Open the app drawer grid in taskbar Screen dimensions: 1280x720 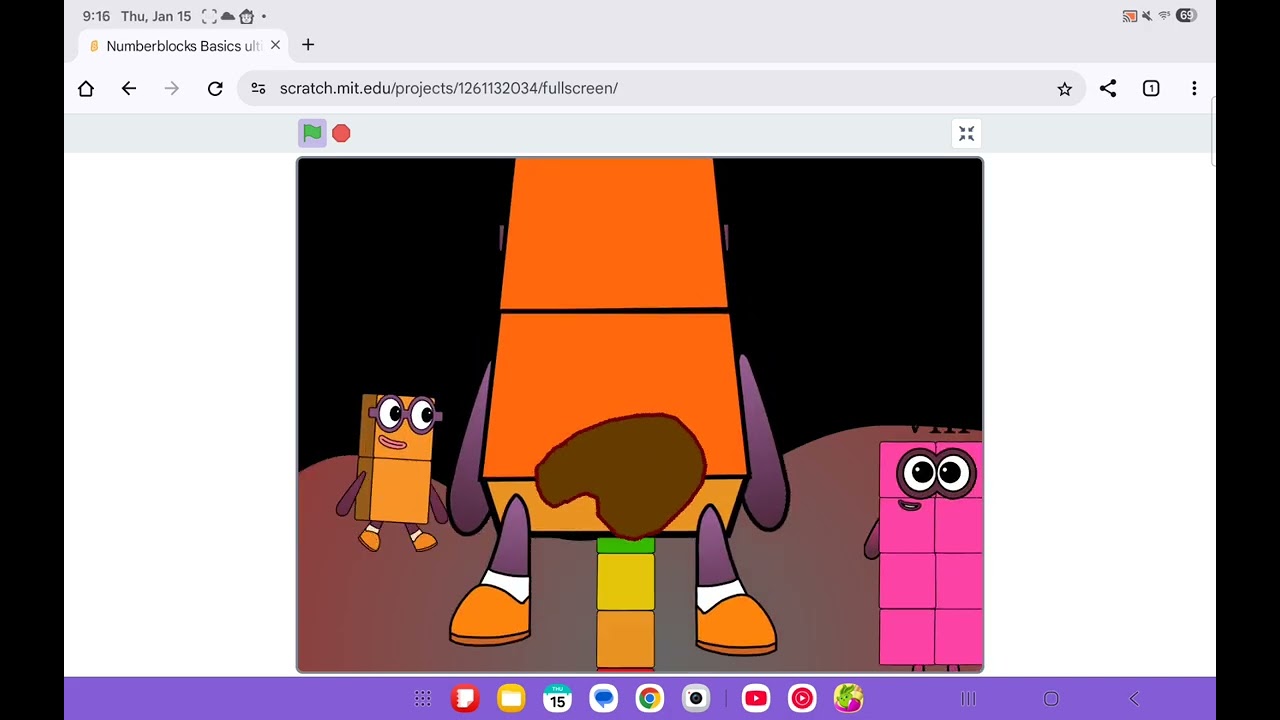(422, 699)
